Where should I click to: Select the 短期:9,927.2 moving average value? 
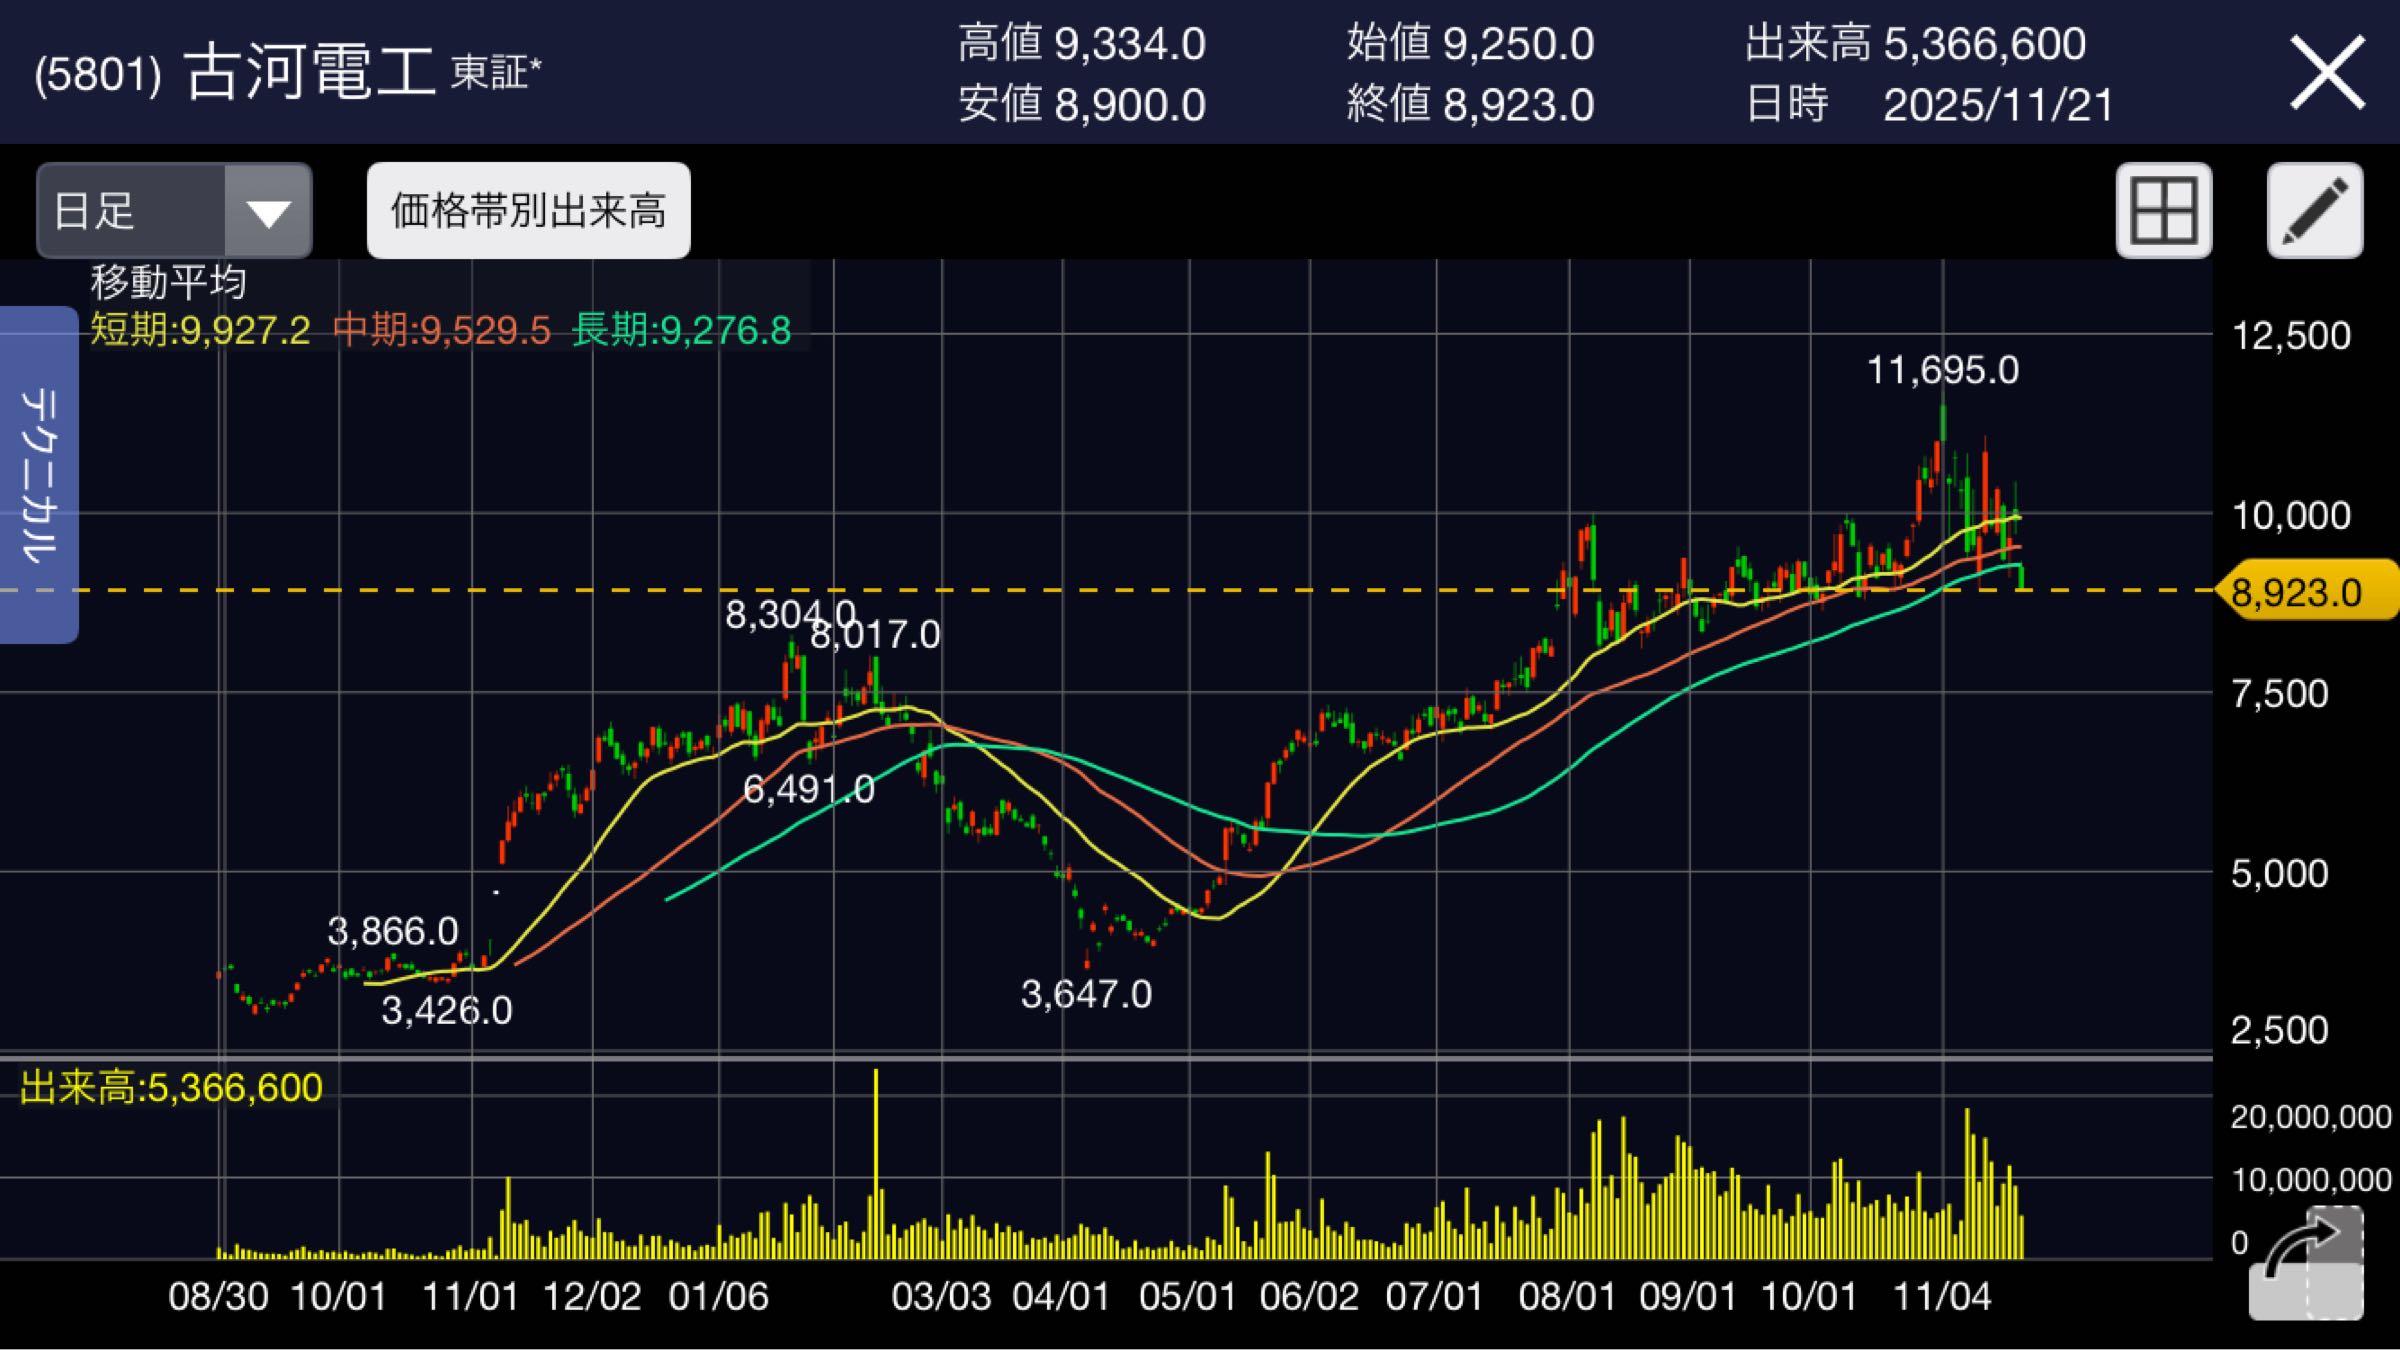click(x=200, y=330)
